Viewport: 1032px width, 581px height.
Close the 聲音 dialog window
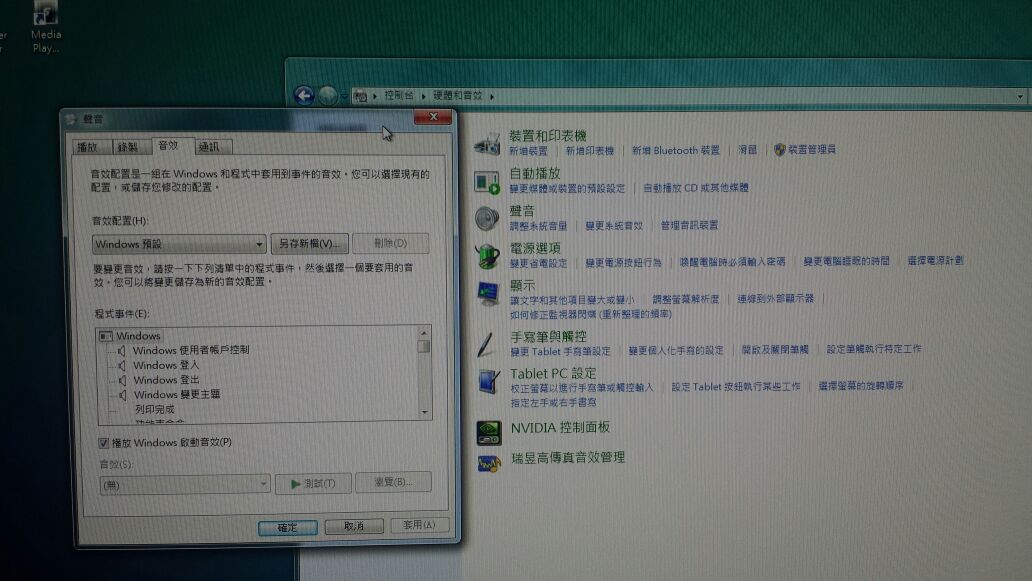[433, 117]
